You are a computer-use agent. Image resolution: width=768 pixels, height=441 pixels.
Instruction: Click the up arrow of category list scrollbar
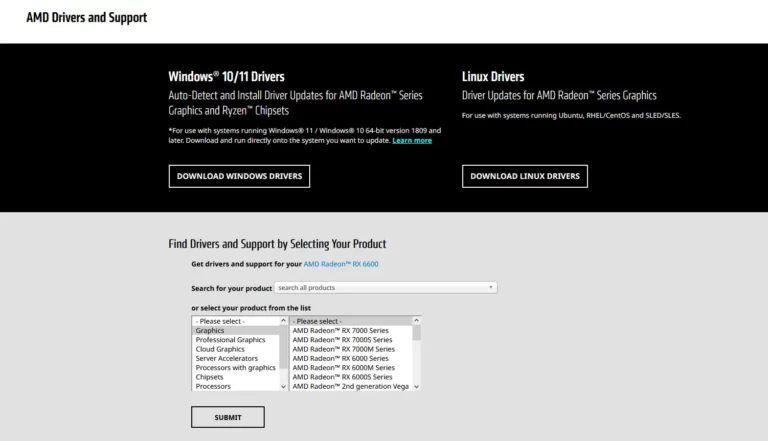click(x=283, y=320)
